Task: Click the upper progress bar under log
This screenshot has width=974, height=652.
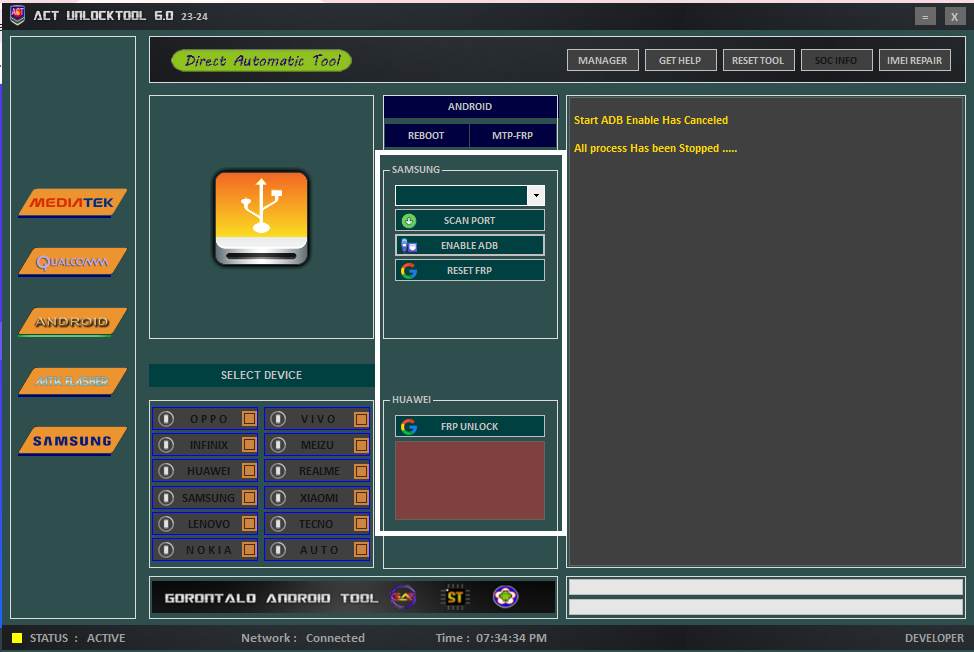Action: [x=766, y=587]
